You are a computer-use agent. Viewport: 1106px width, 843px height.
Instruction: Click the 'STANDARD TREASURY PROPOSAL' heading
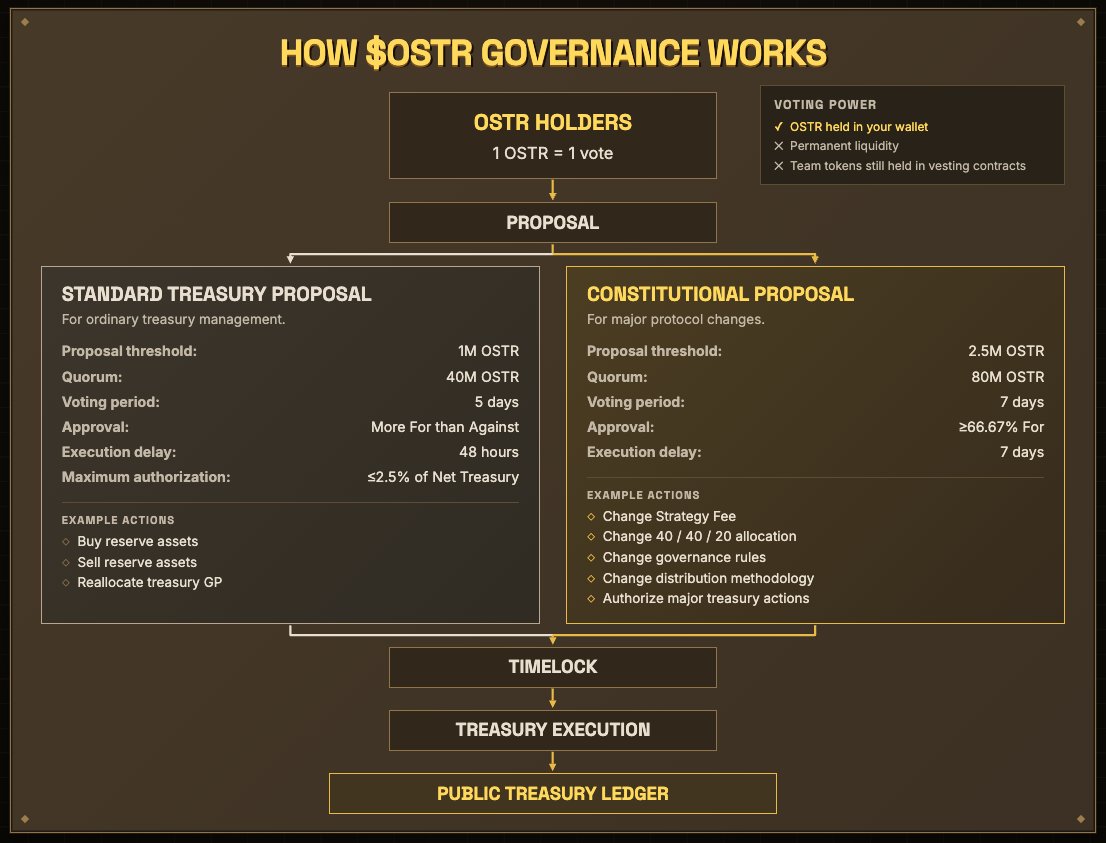217,294
